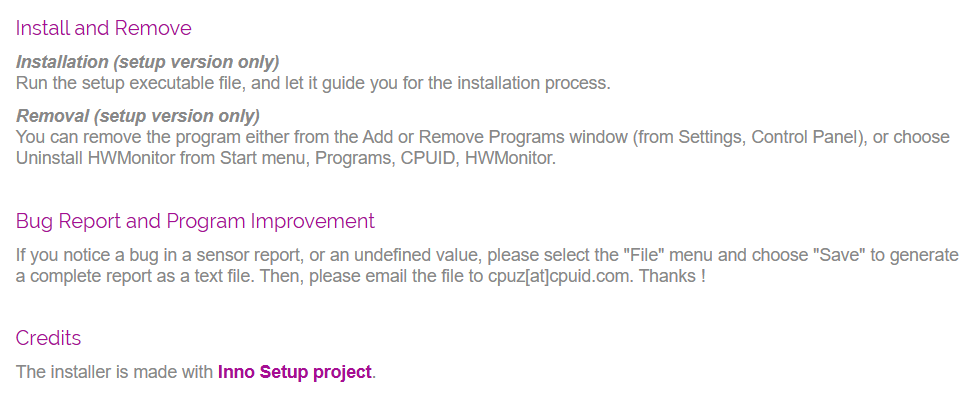The height and width of the screenshot is (405, 972).
Task: Click the Credits heading
Action: pyautogui.click(x=48, y=338)
